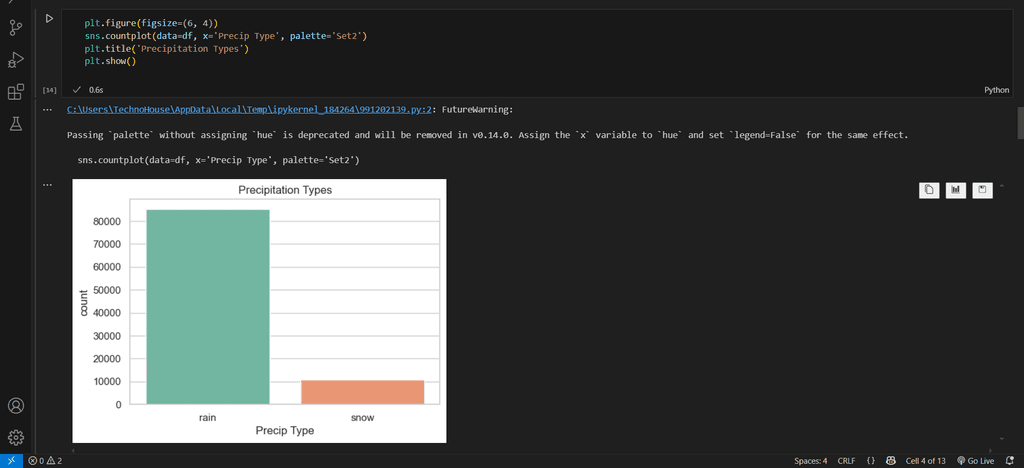This screenshot has height=468, width=1024.
Task: Open the Accounts menu
Action: pyautogui.click(x=16, y=405)
